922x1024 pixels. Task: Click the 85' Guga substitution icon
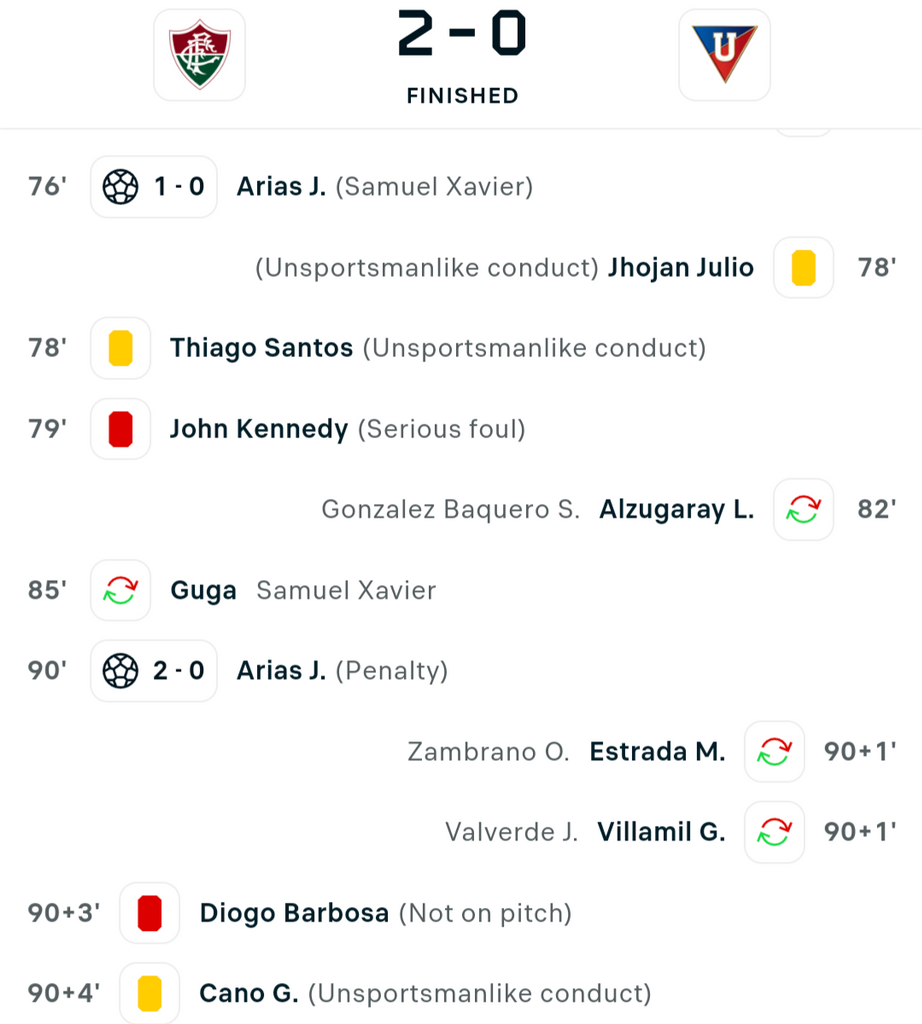(x=121, y=590)
